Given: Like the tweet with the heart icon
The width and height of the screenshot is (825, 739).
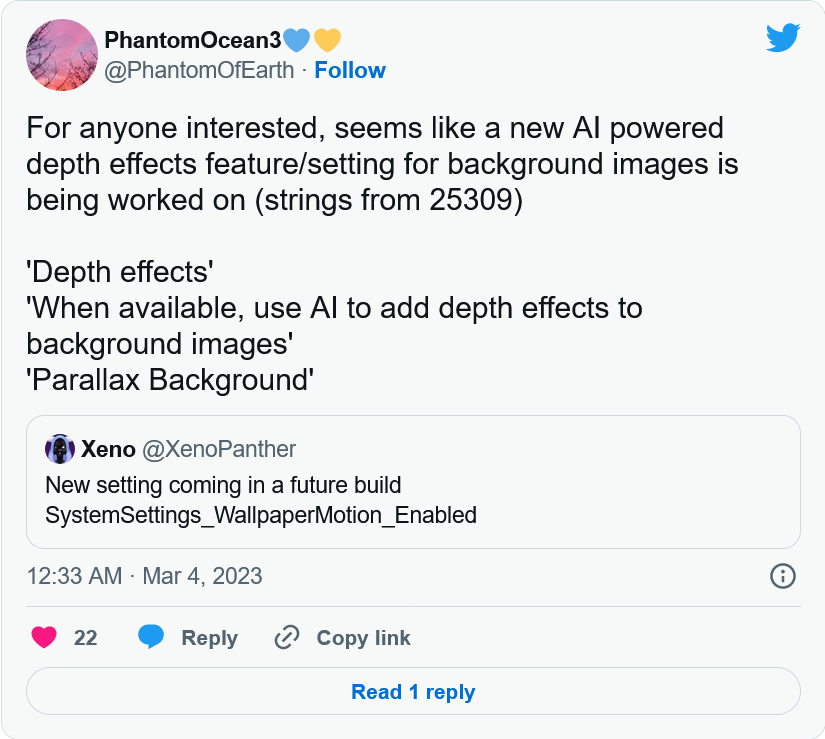Looking at the screenshot, I should point(44,637).
